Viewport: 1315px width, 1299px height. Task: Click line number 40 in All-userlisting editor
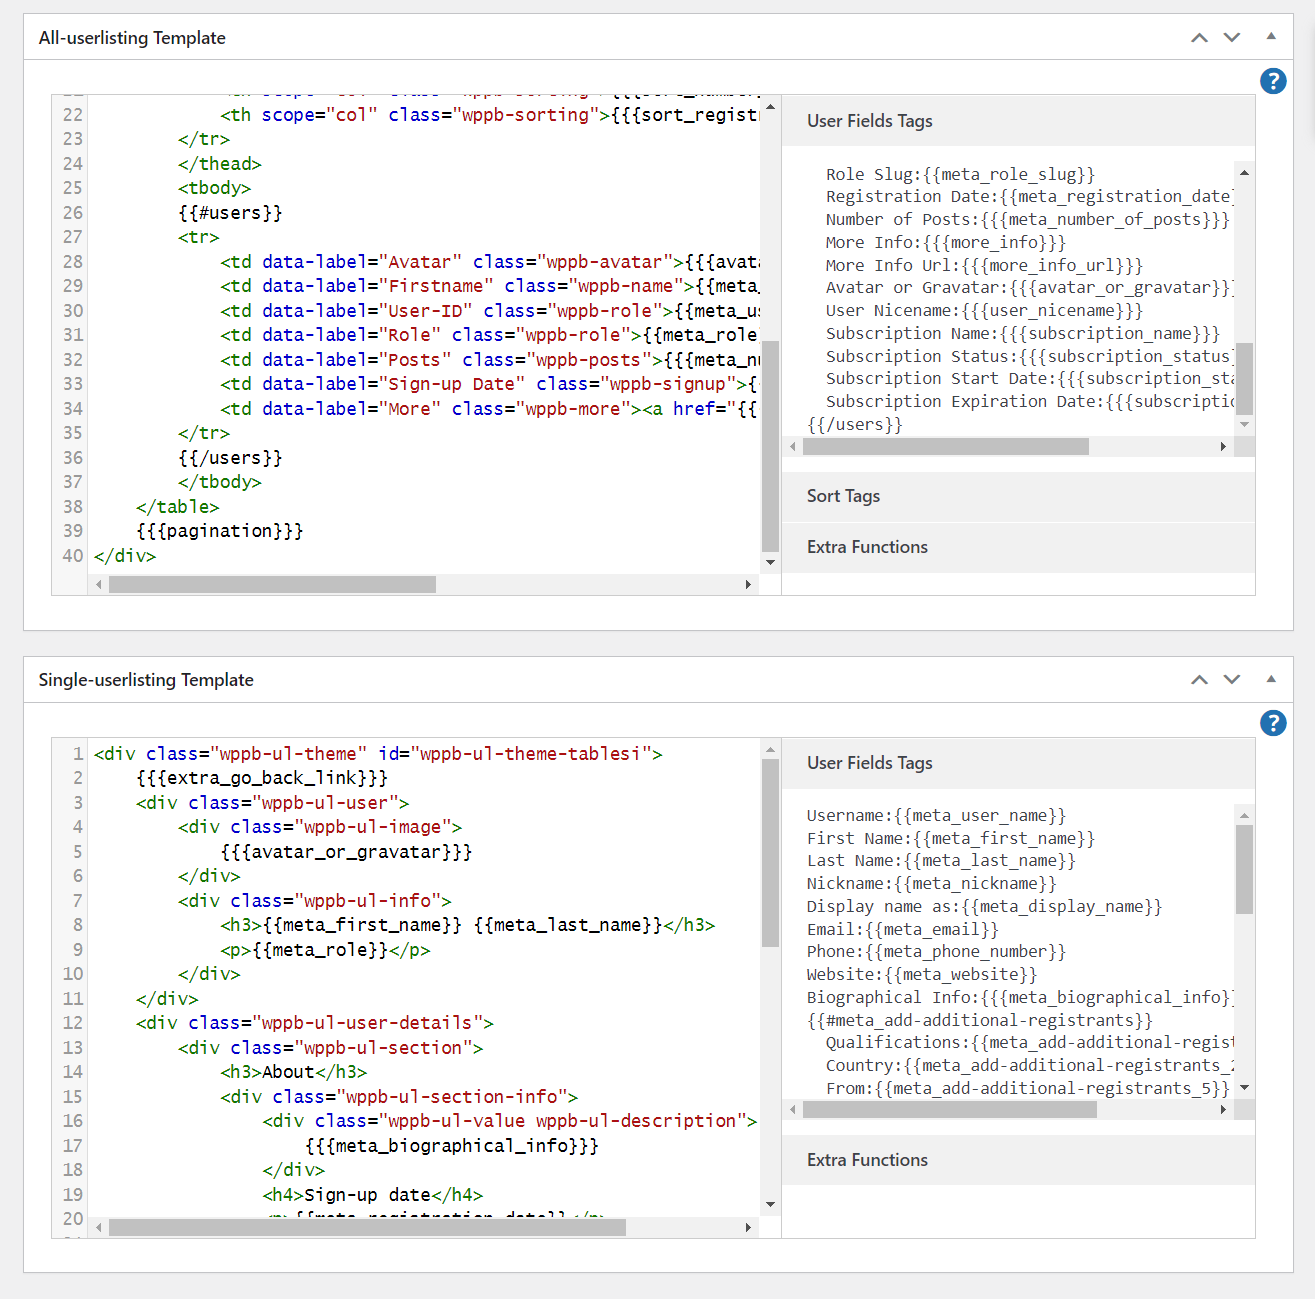[73, 556]
